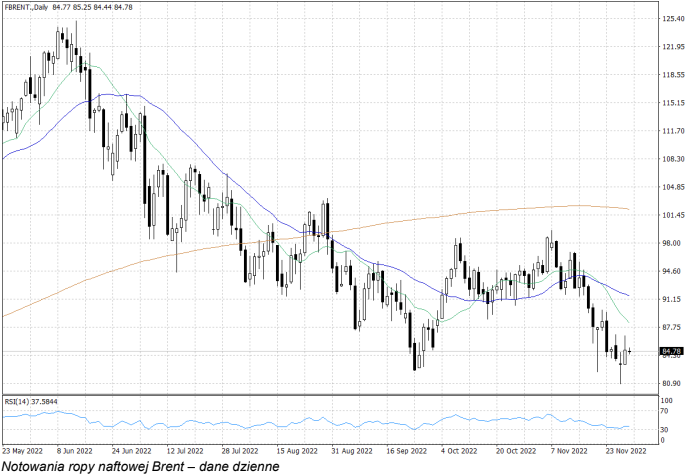Select the 15 Aug 2022 date marker
The image size is (687, 476).
(296, 451)
